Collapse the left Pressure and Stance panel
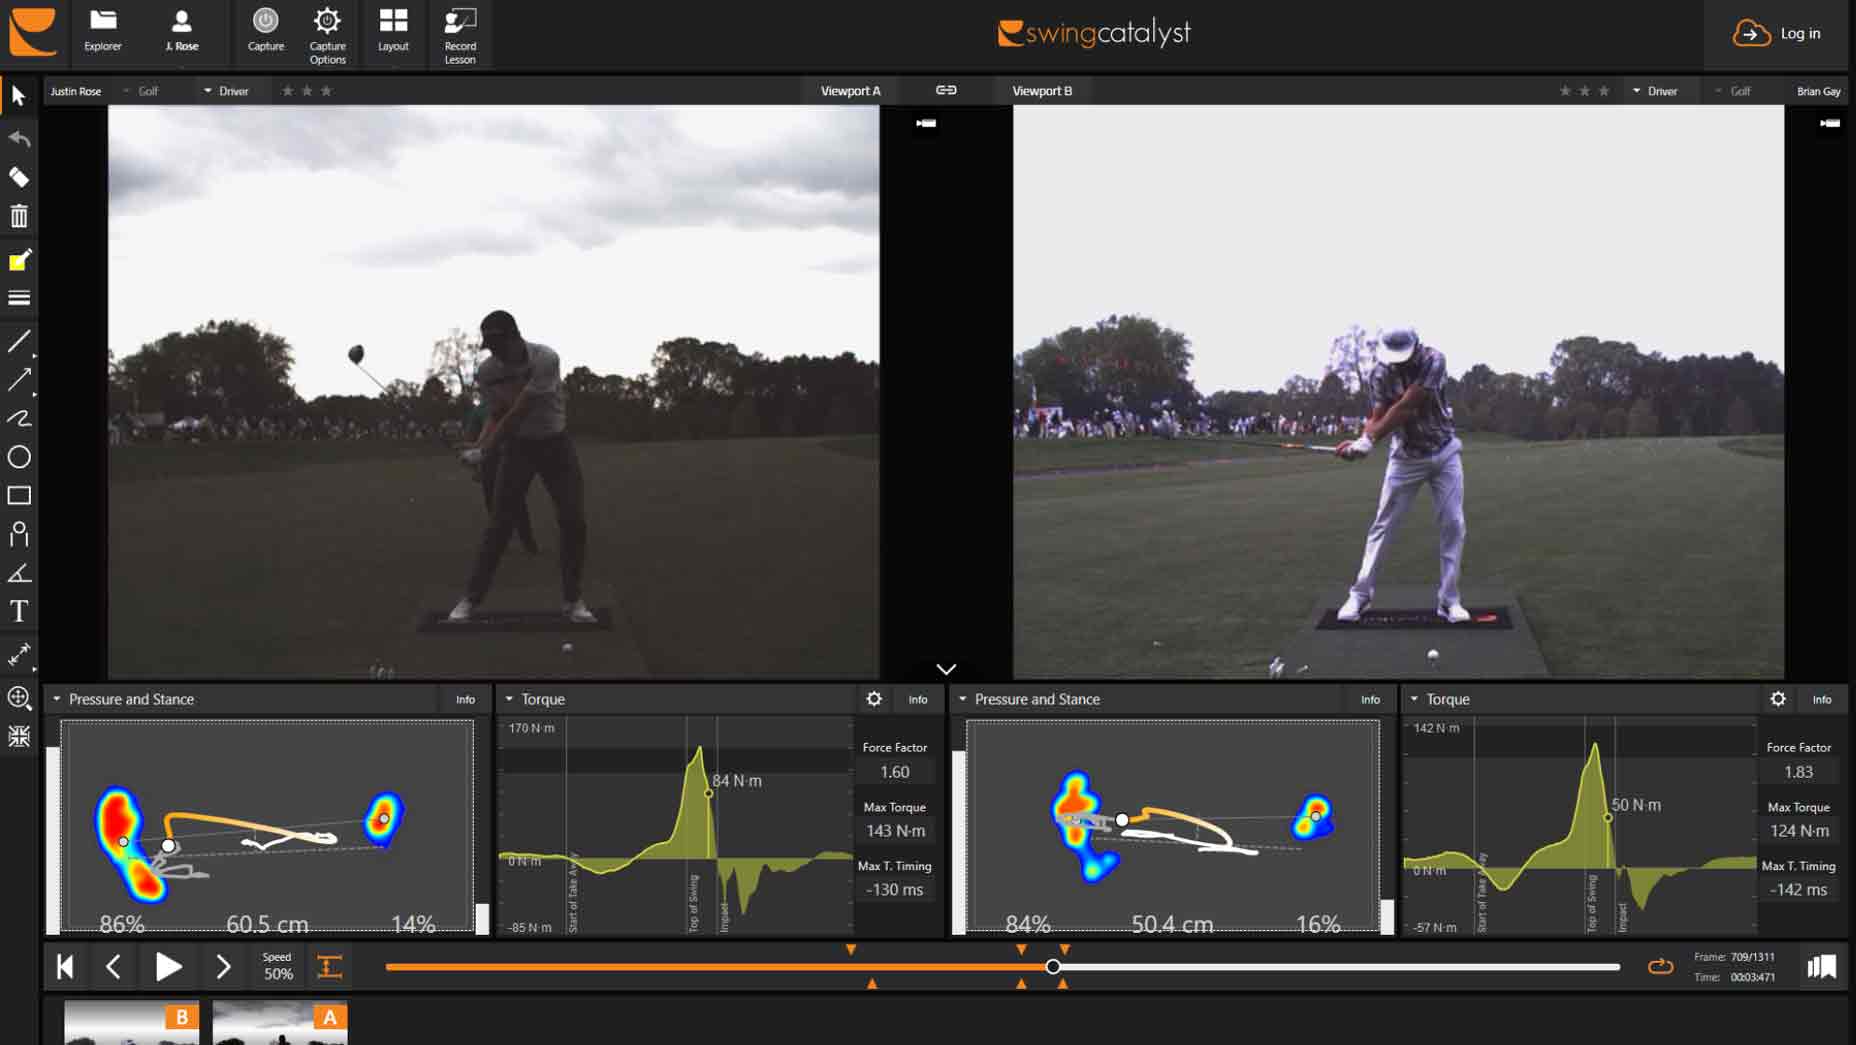1856x1045 pixels. pyautogui.click(x=57, y=699)
